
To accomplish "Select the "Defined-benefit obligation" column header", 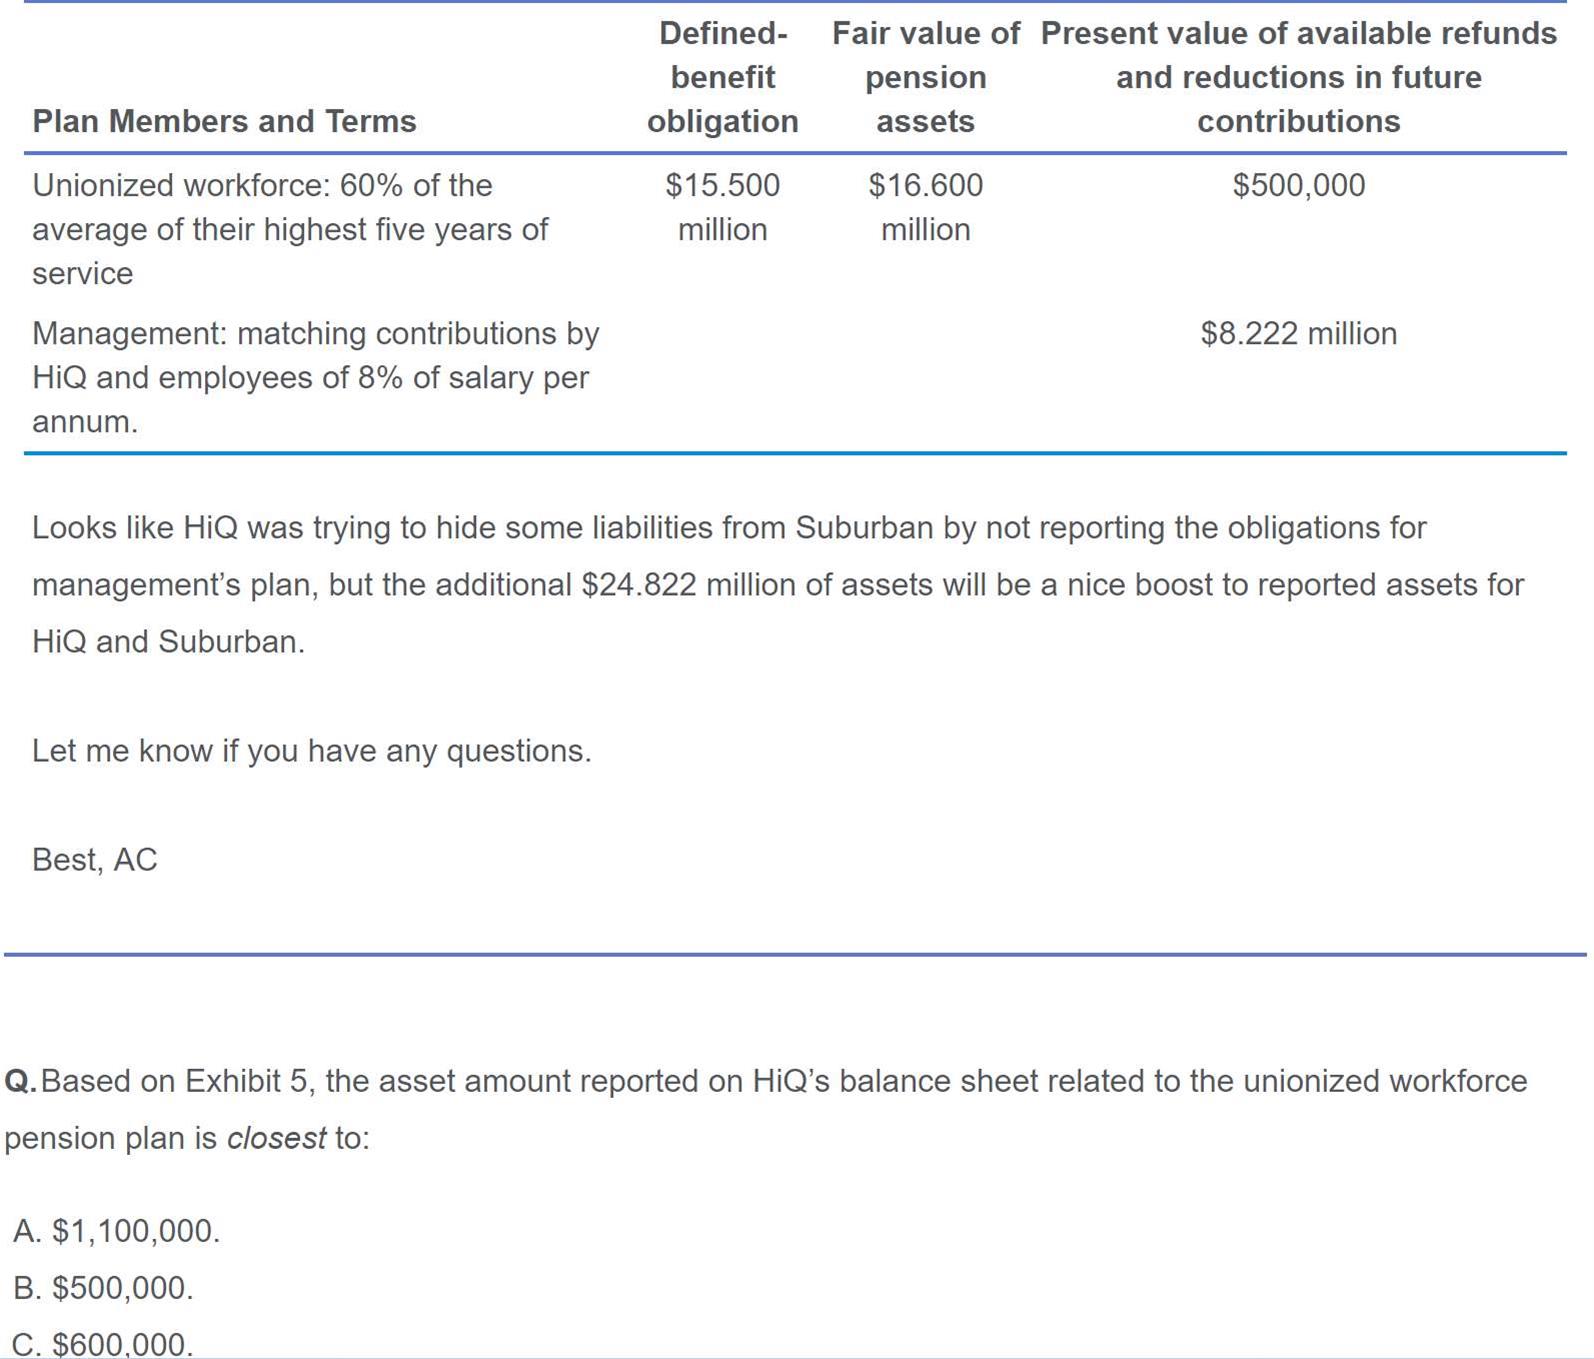I will coord(722,77).
